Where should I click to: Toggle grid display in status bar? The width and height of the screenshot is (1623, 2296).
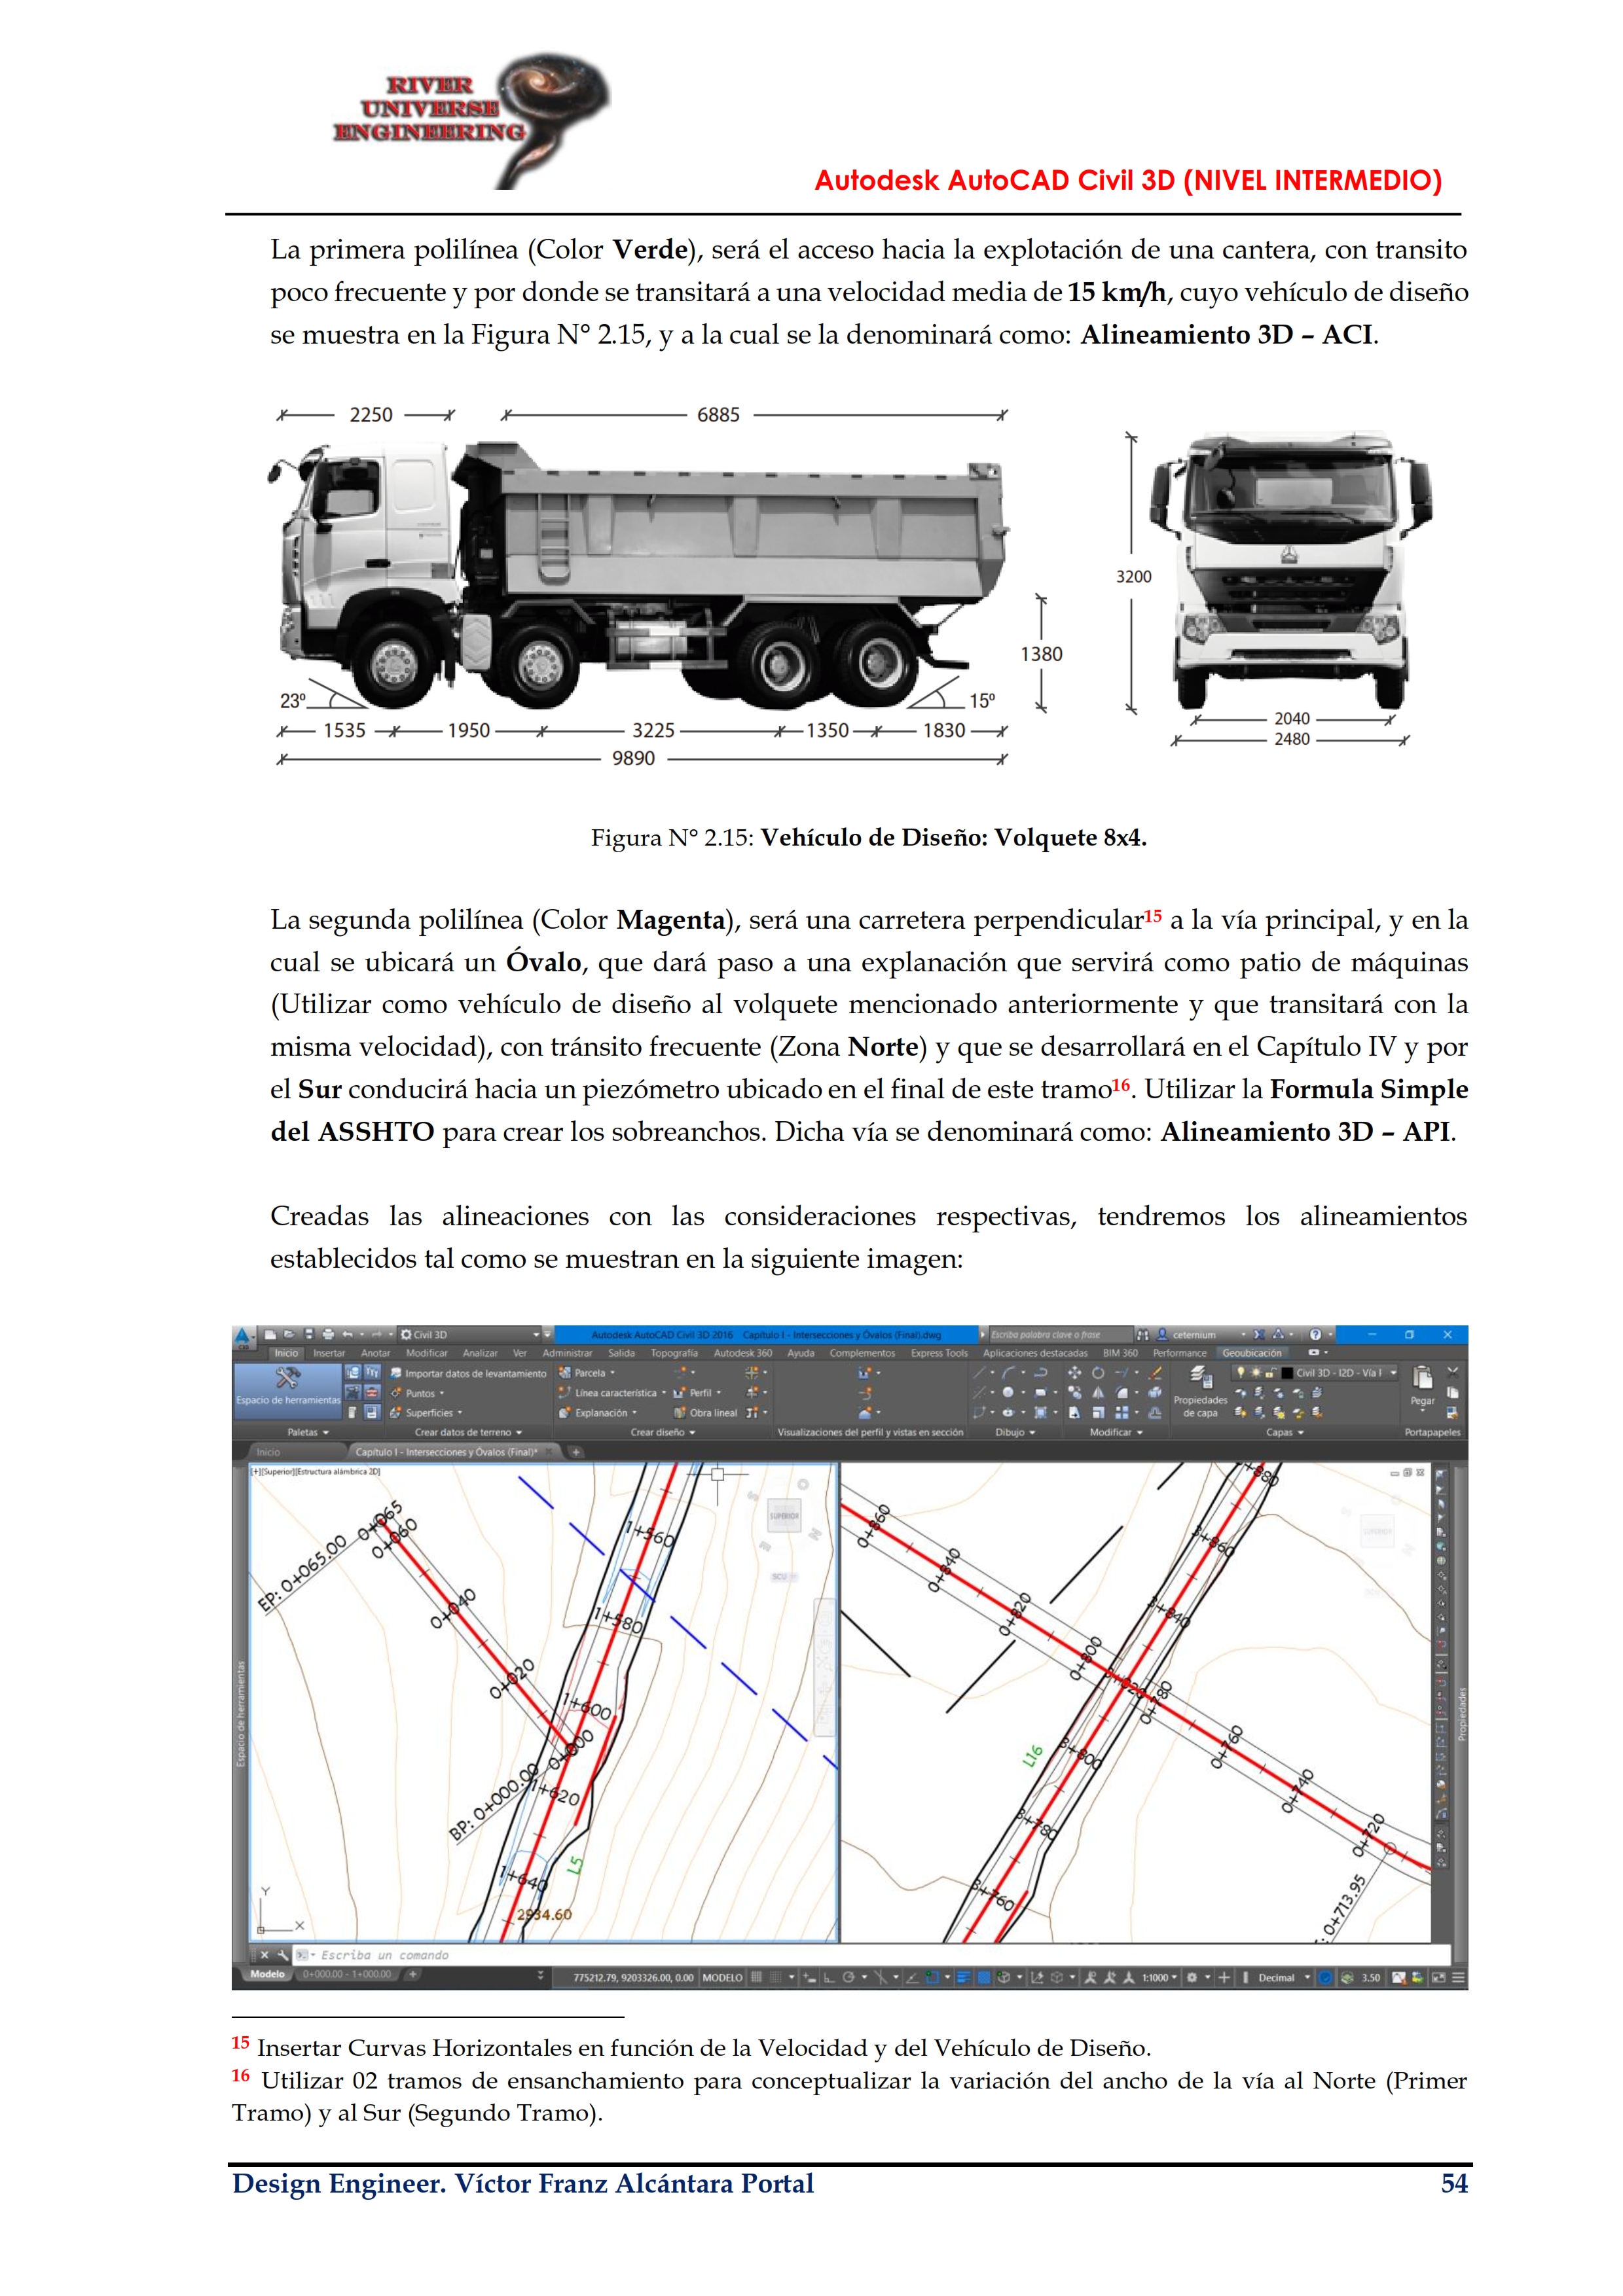[x=757, y=1977]
